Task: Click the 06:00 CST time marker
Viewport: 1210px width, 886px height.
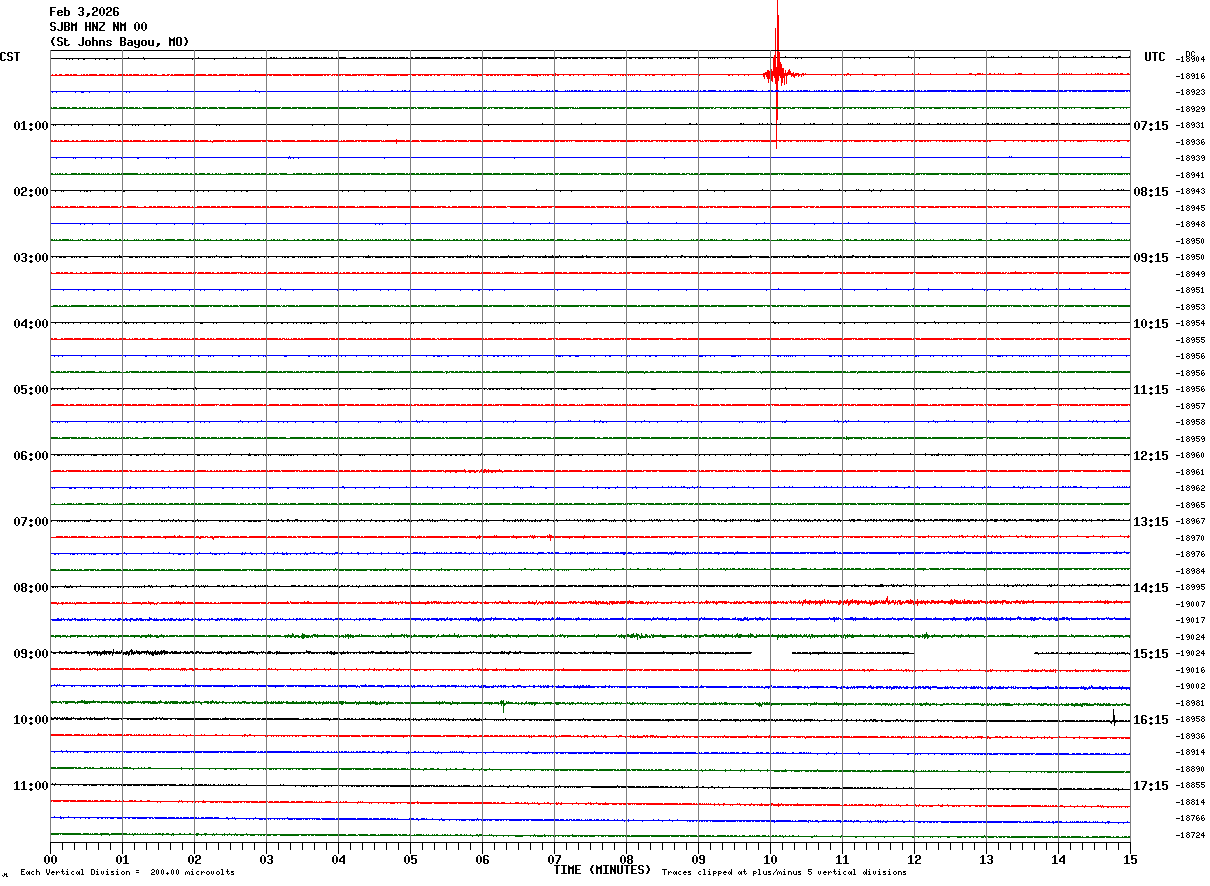Action: 30,455
